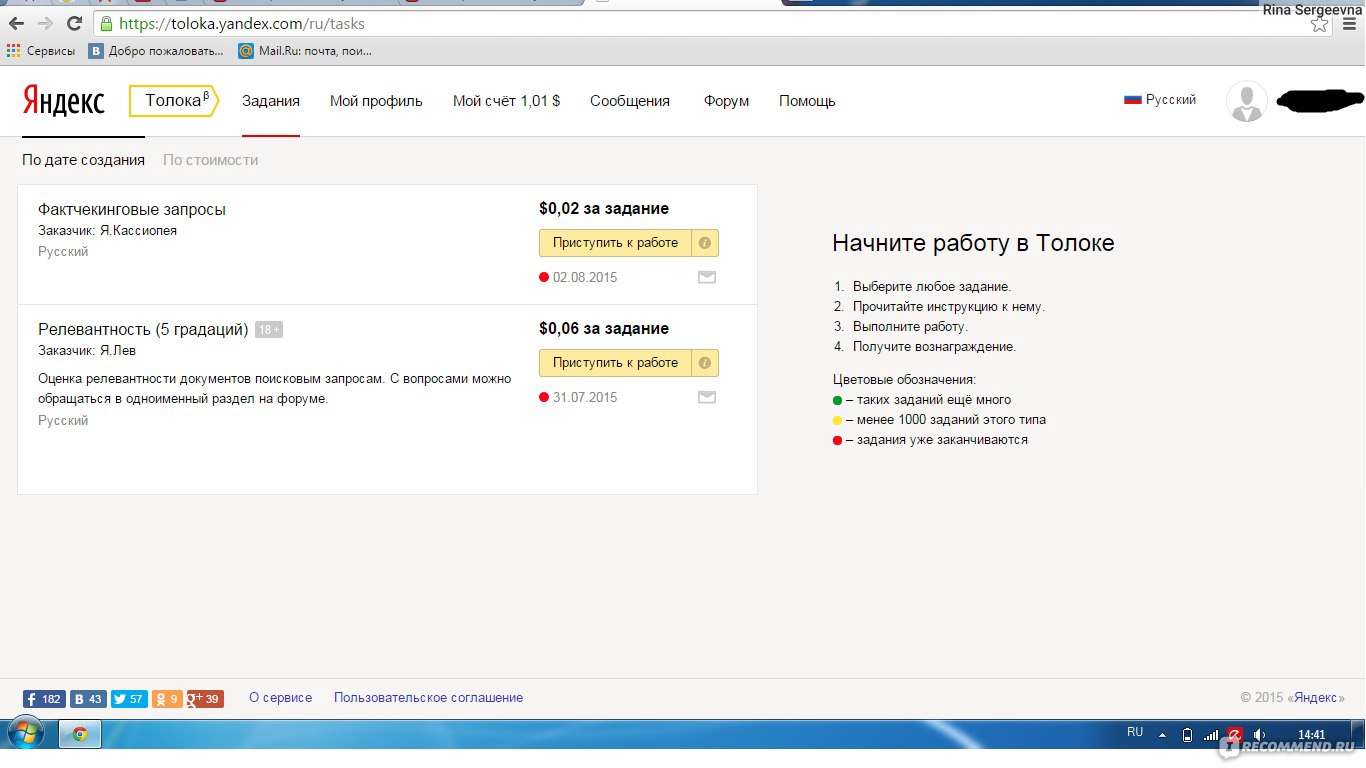
Task: Click the volume icon in system tray
Action: coord(1259,734)
